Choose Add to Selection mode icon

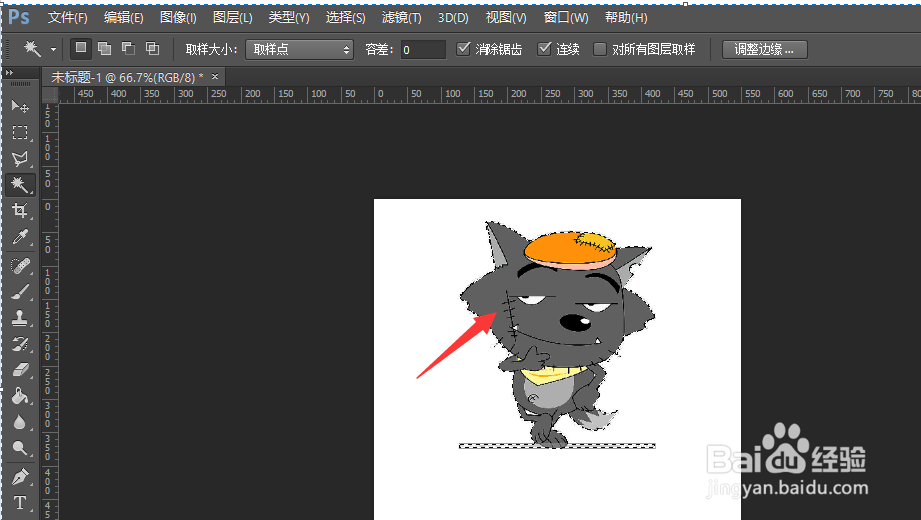click(105, 48)
